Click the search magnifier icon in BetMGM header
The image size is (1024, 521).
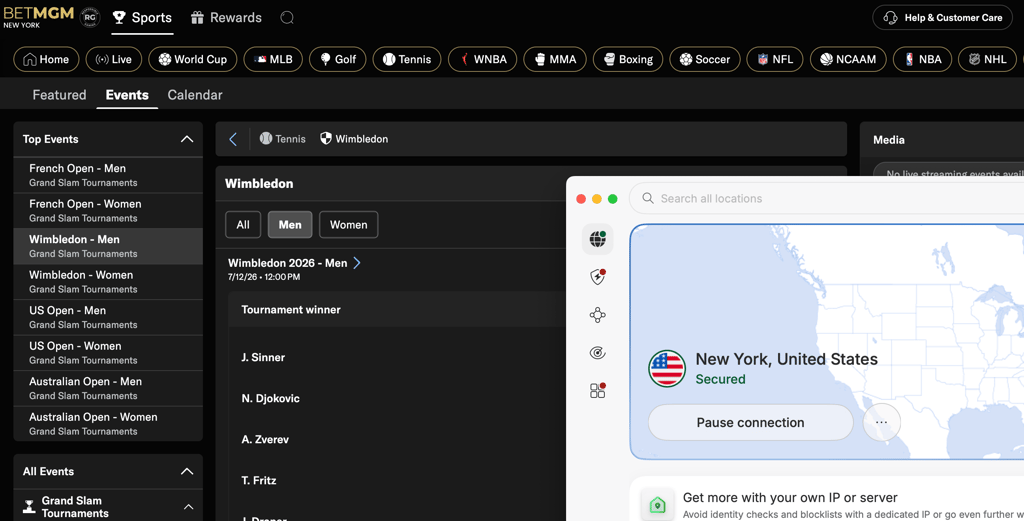287,18
